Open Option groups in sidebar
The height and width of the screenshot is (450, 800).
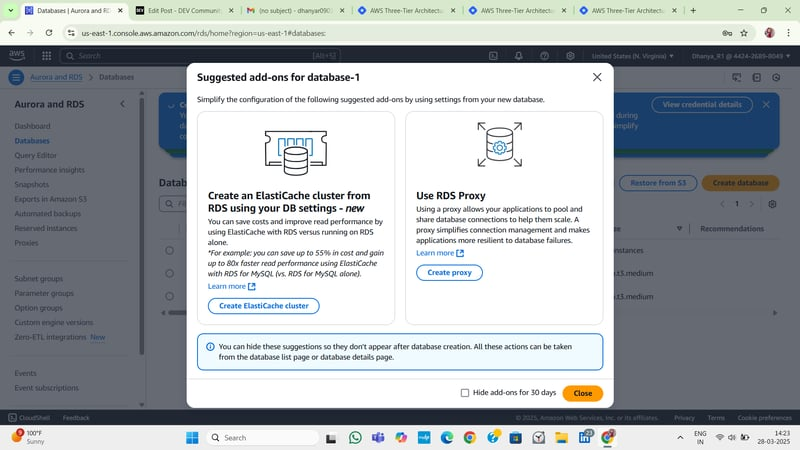pyautogui.click(x=38, y=308)
